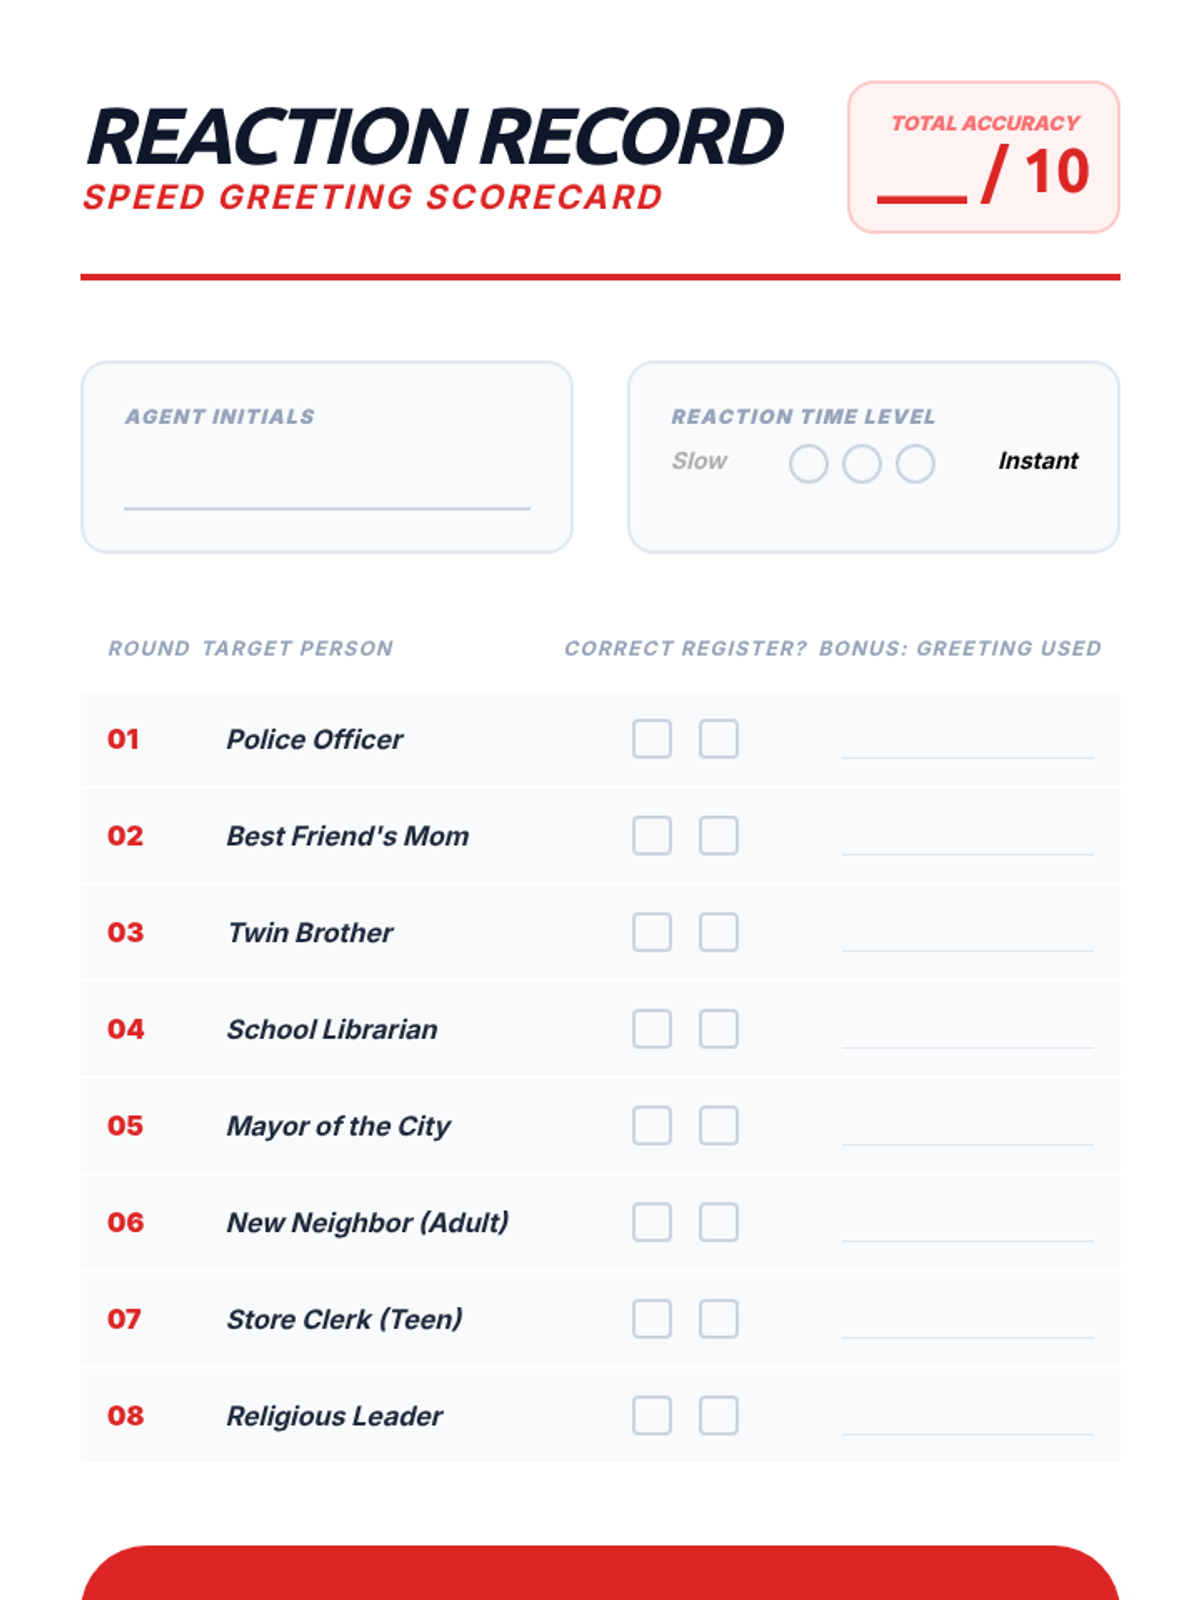Viewport: 1200px width, 1600px height.
Task: Mark first checkbox for School Librarian
Action: tap(652, 1029)
